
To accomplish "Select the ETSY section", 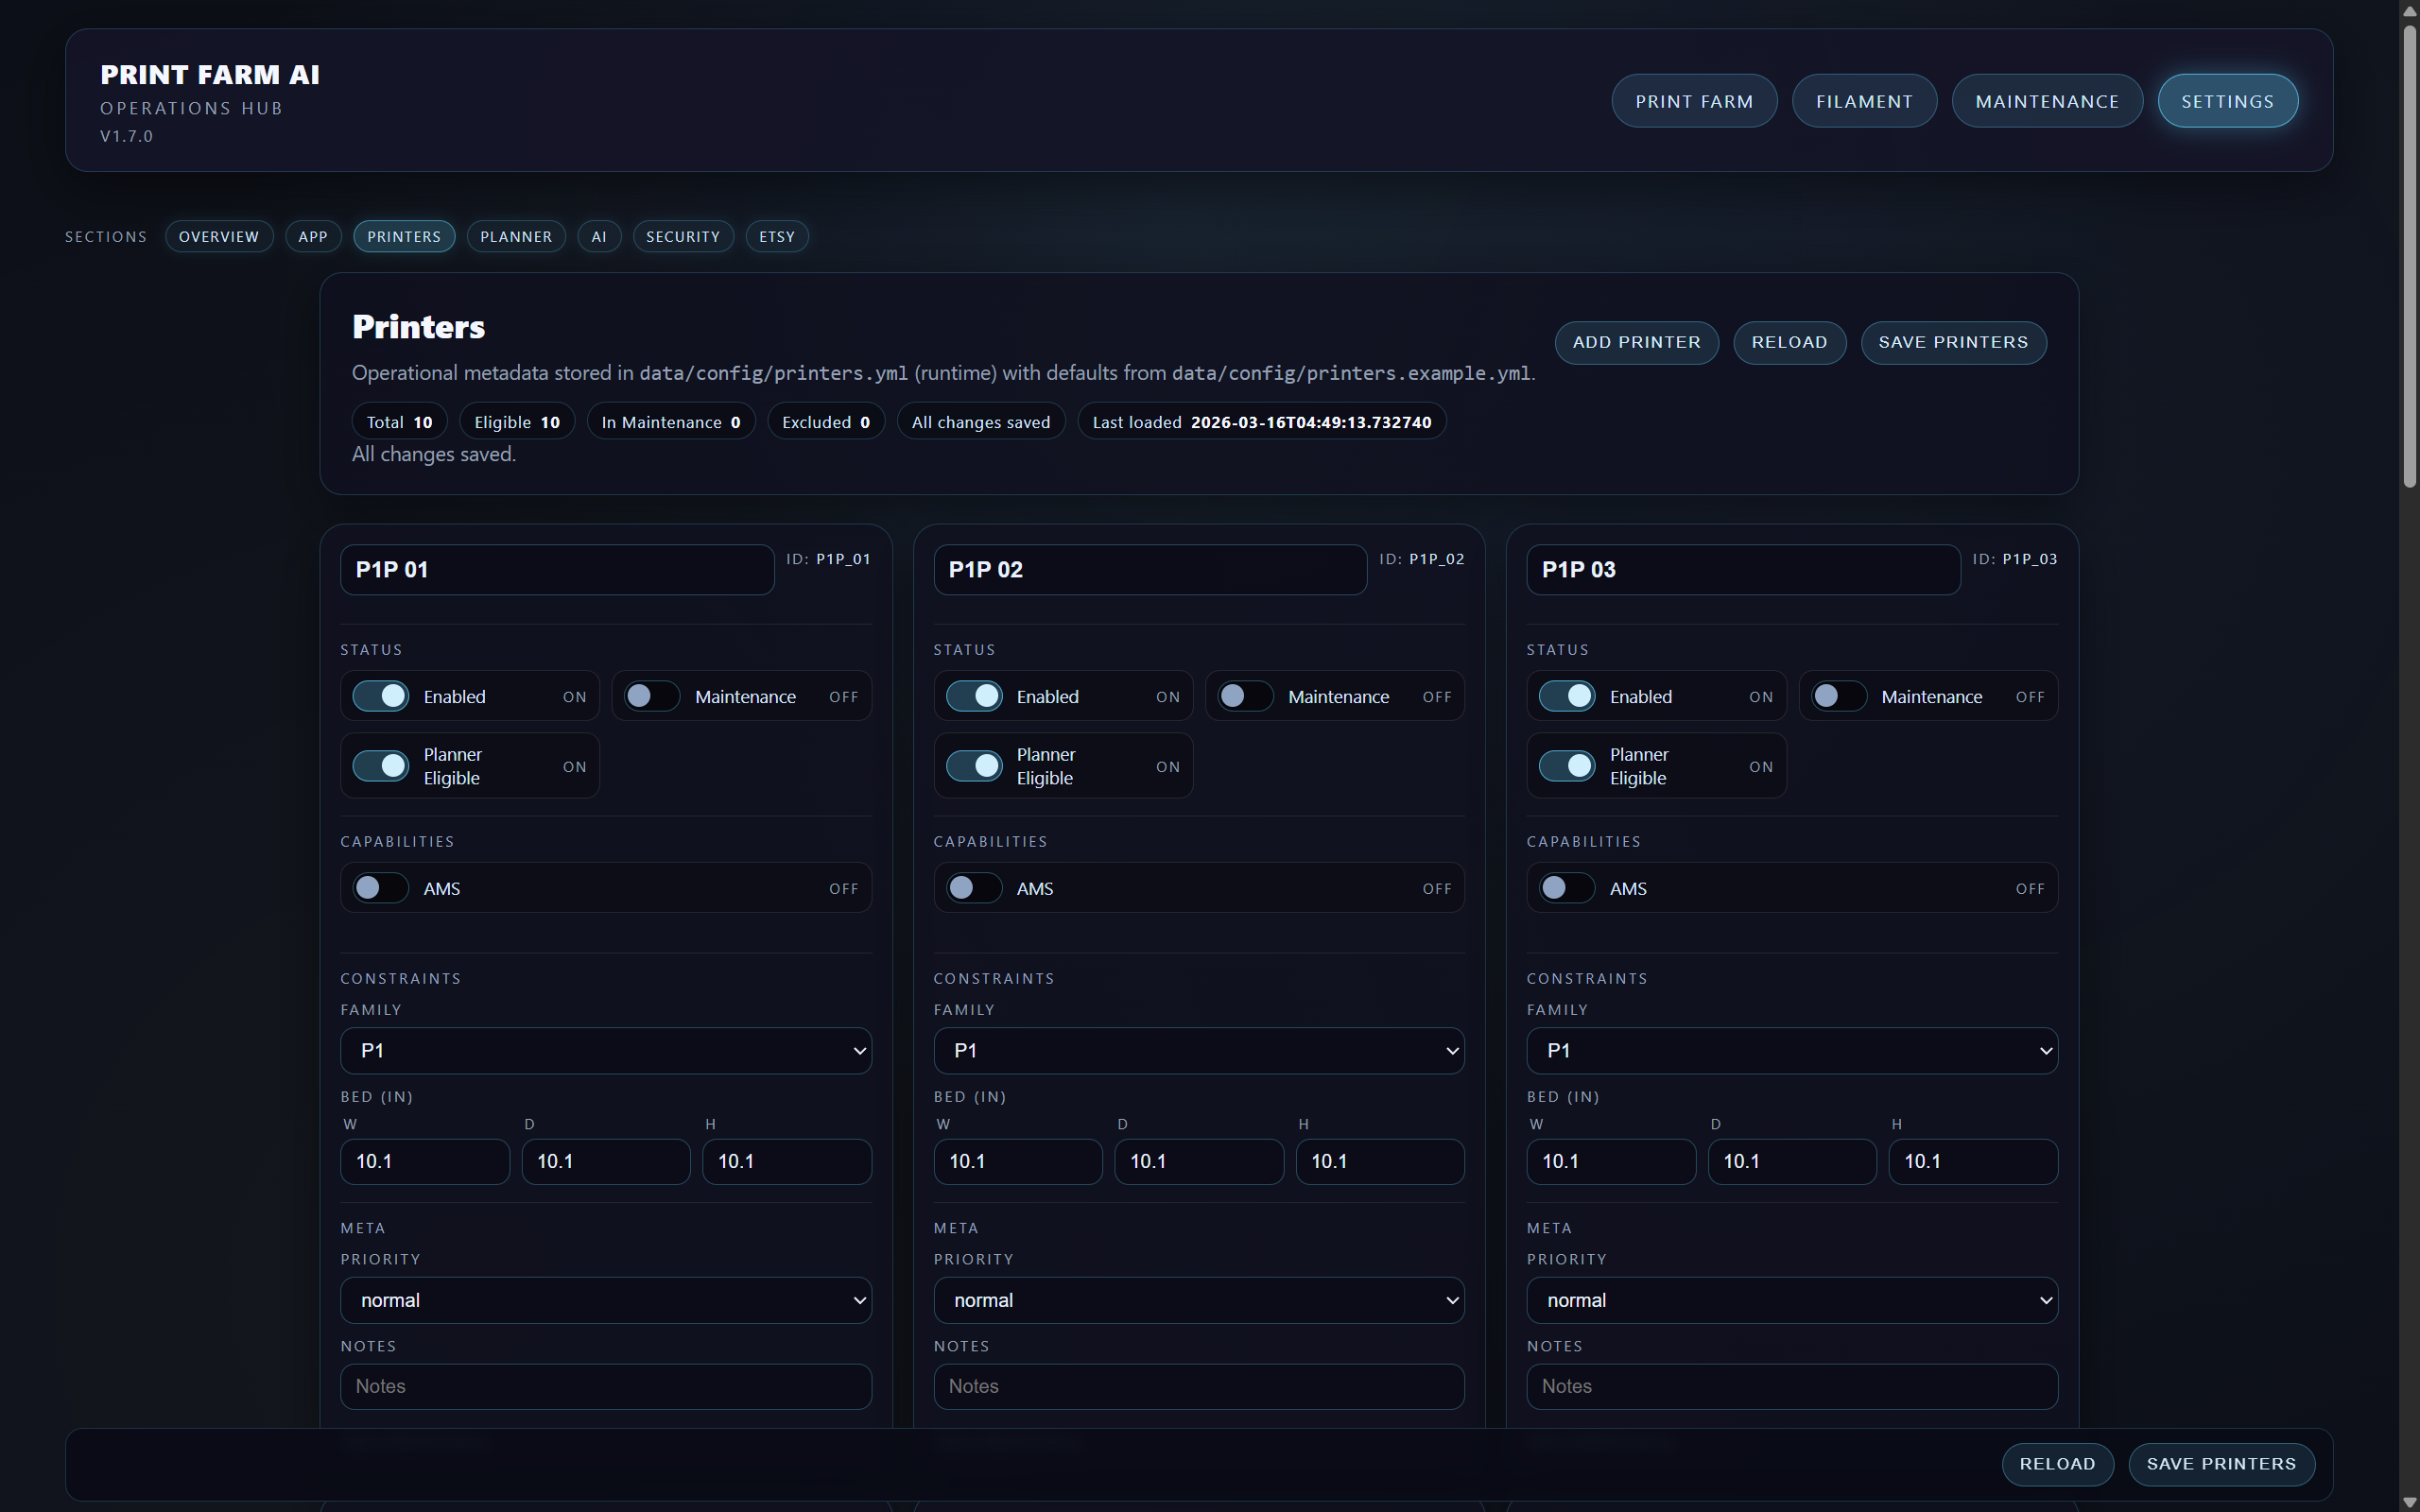I will point(777,236).
